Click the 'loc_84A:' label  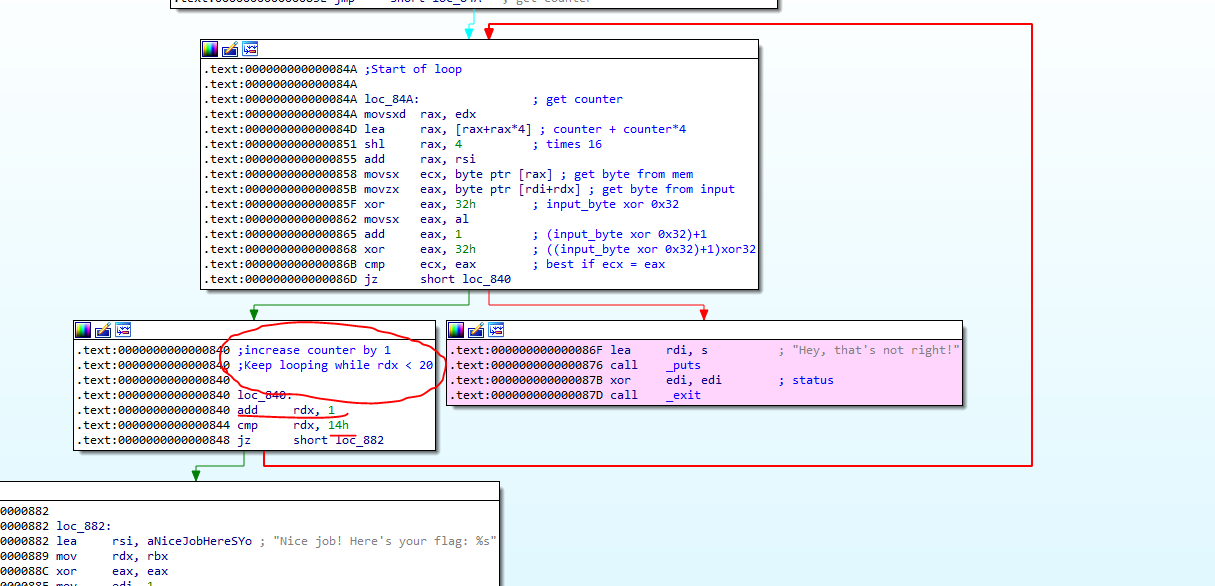(x=392, y=99)
